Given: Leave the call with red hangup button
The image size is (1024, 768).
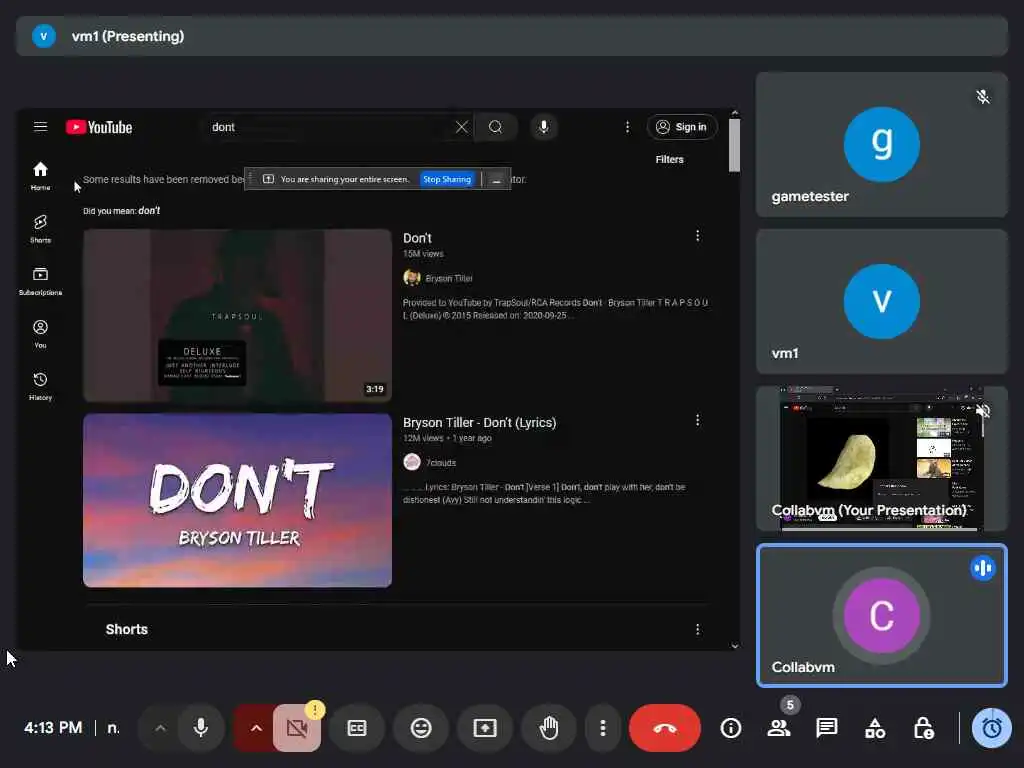Looking at the screenshot, I should (x=665, y=728).
